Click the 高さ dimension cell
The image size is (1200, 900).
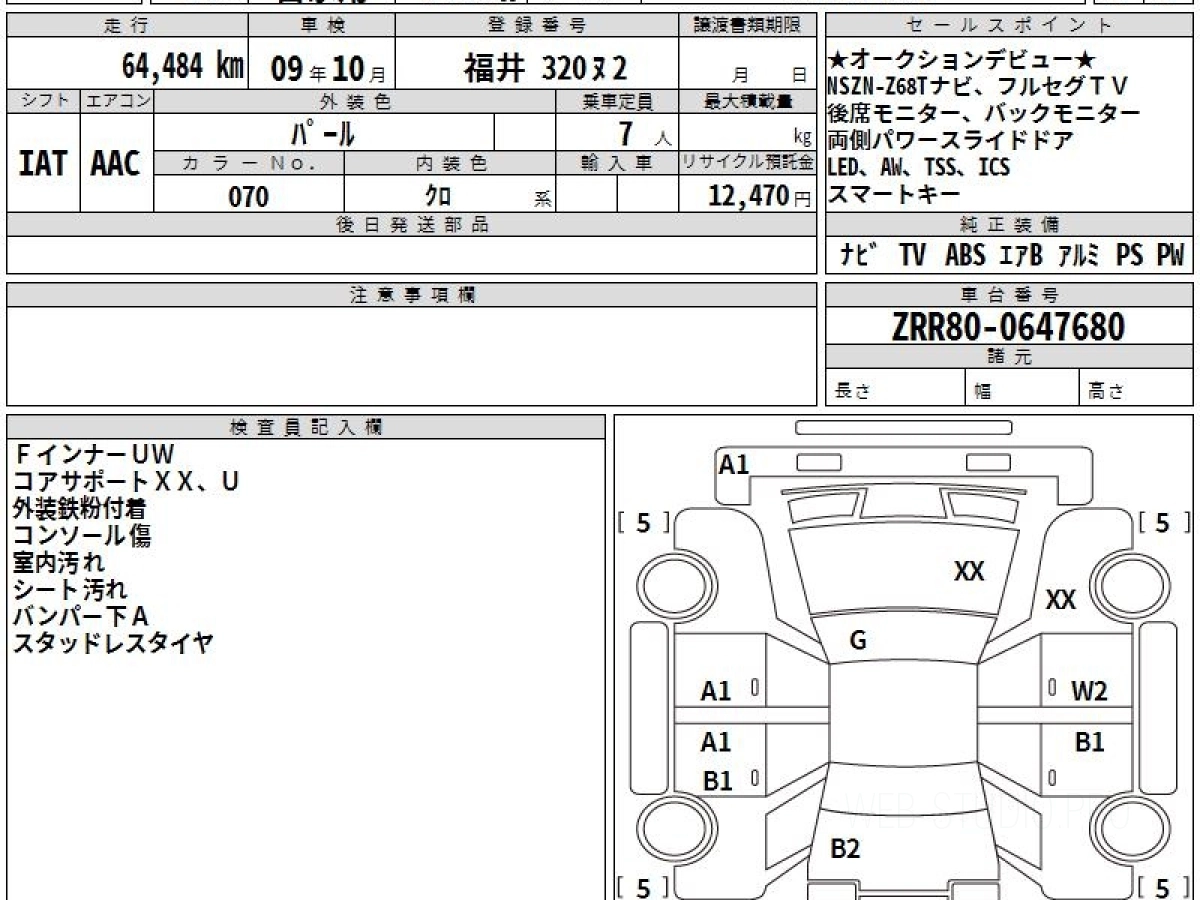1136,389
